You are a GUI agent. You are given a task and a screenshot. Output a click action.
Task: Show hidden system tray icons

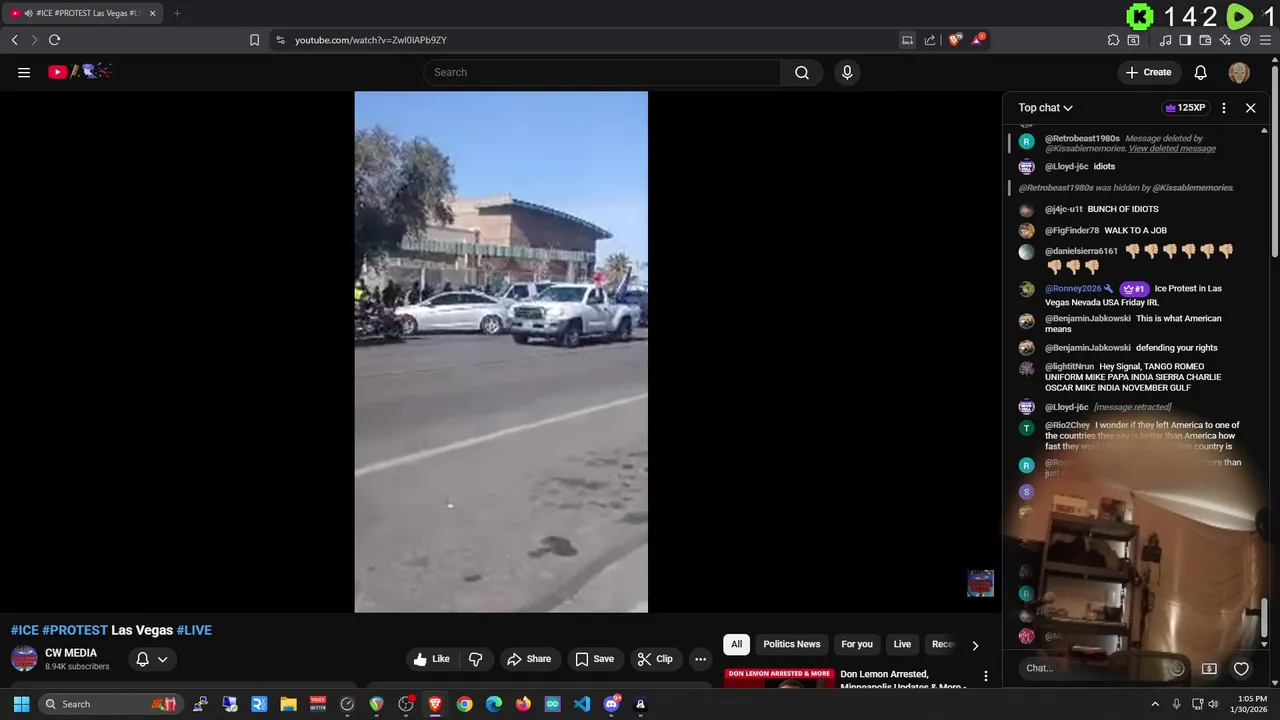[x=1155, y=704]
